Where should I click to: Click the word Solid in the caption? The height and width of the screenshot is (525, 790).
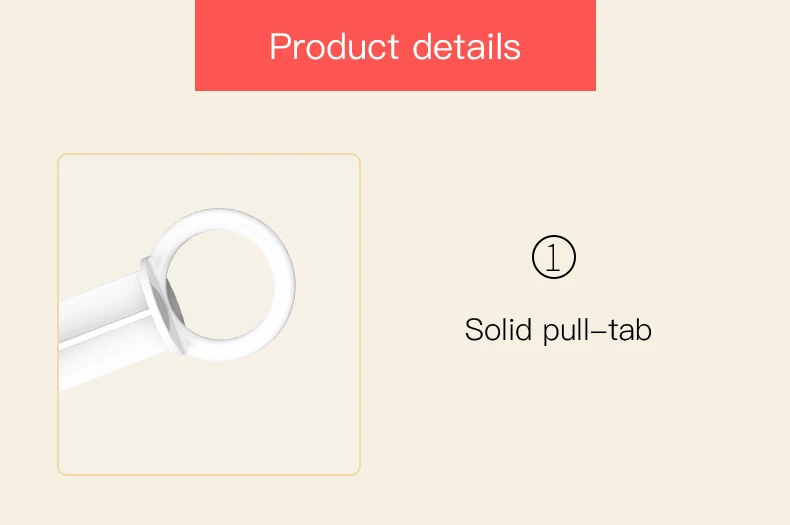click(498, 330)
